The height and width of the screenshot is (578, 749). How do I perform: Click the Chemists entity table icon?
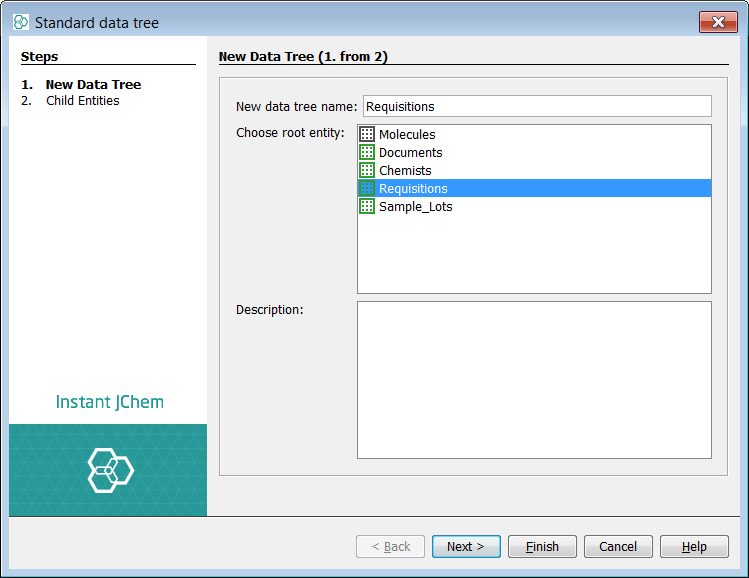(x=367, y=170)
